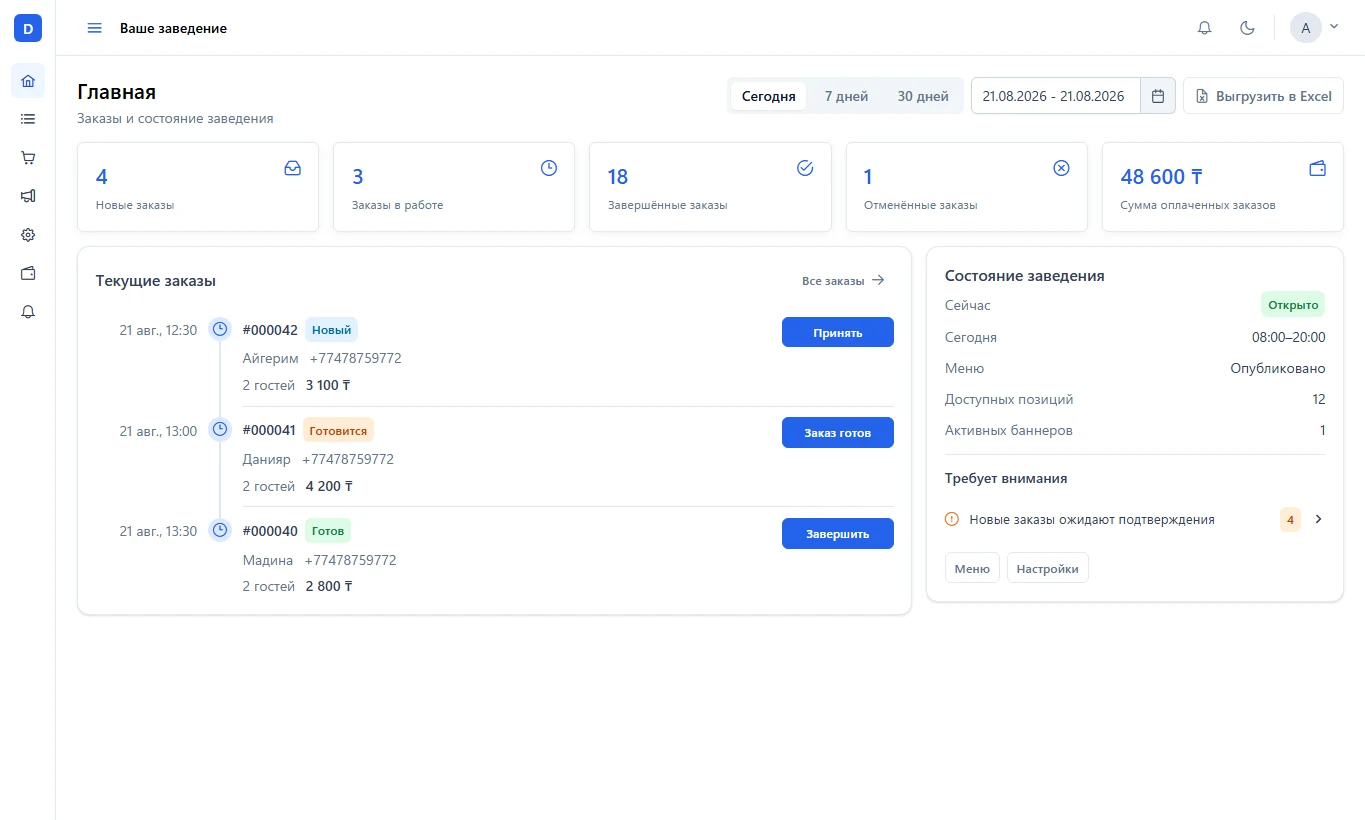Click the clock icon on order #000041
Viewport: 1365px width, 820px height.
(x=220, y=429)
